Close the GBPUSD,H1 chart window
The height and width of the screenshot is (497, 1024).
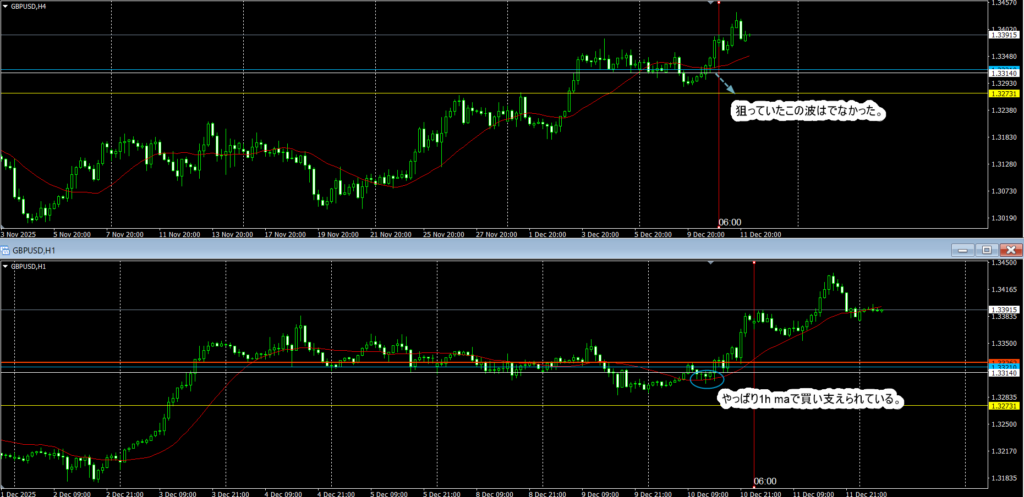click(1009, 248)
